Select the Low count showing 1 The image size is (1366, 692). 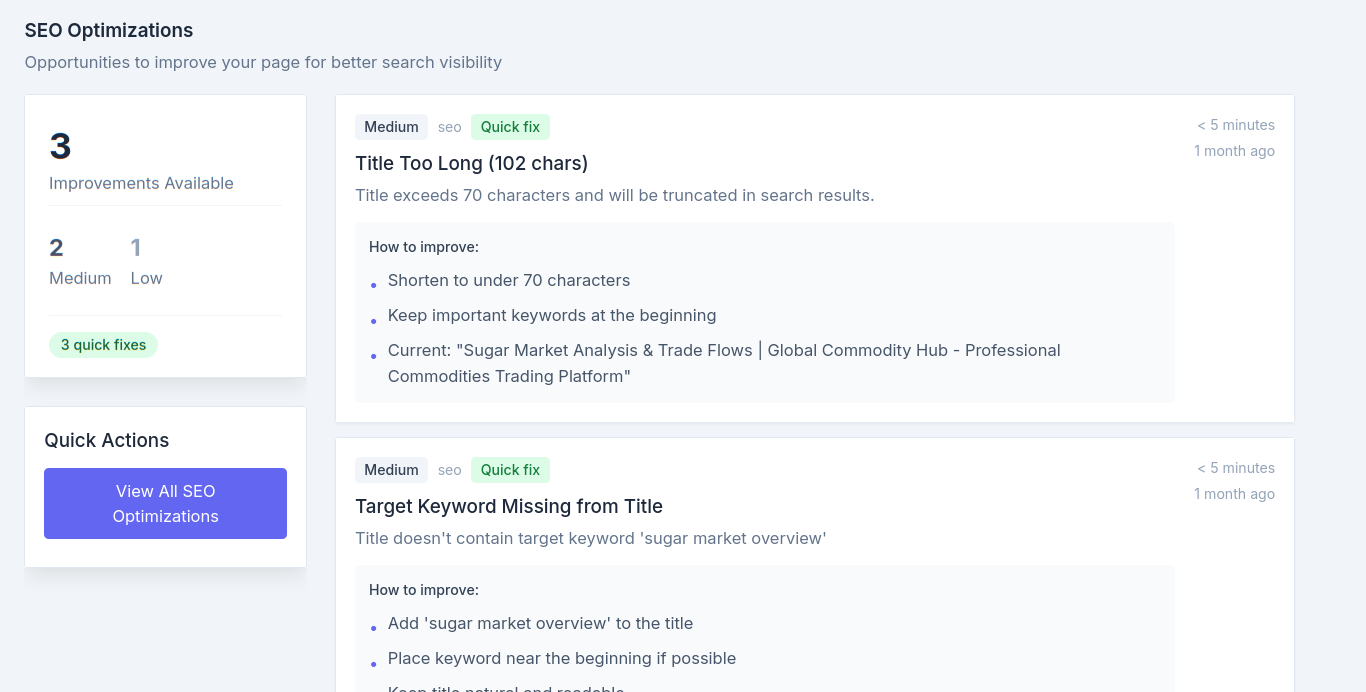tap(136, 248)
